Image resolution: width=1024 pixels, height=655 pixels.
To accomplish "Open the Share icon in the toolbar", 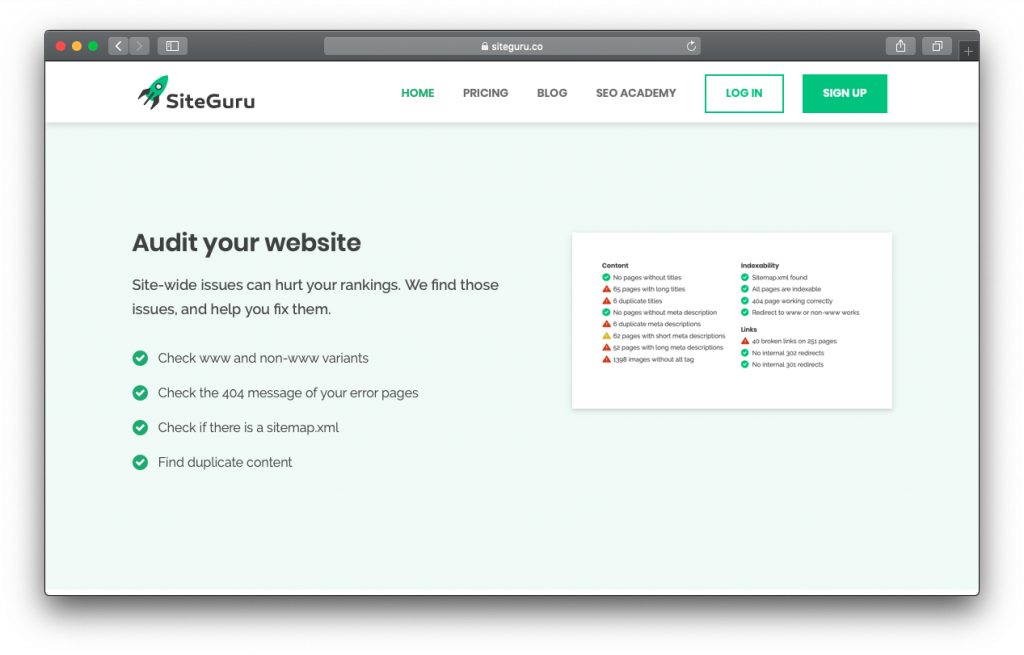I will point(901,46).
